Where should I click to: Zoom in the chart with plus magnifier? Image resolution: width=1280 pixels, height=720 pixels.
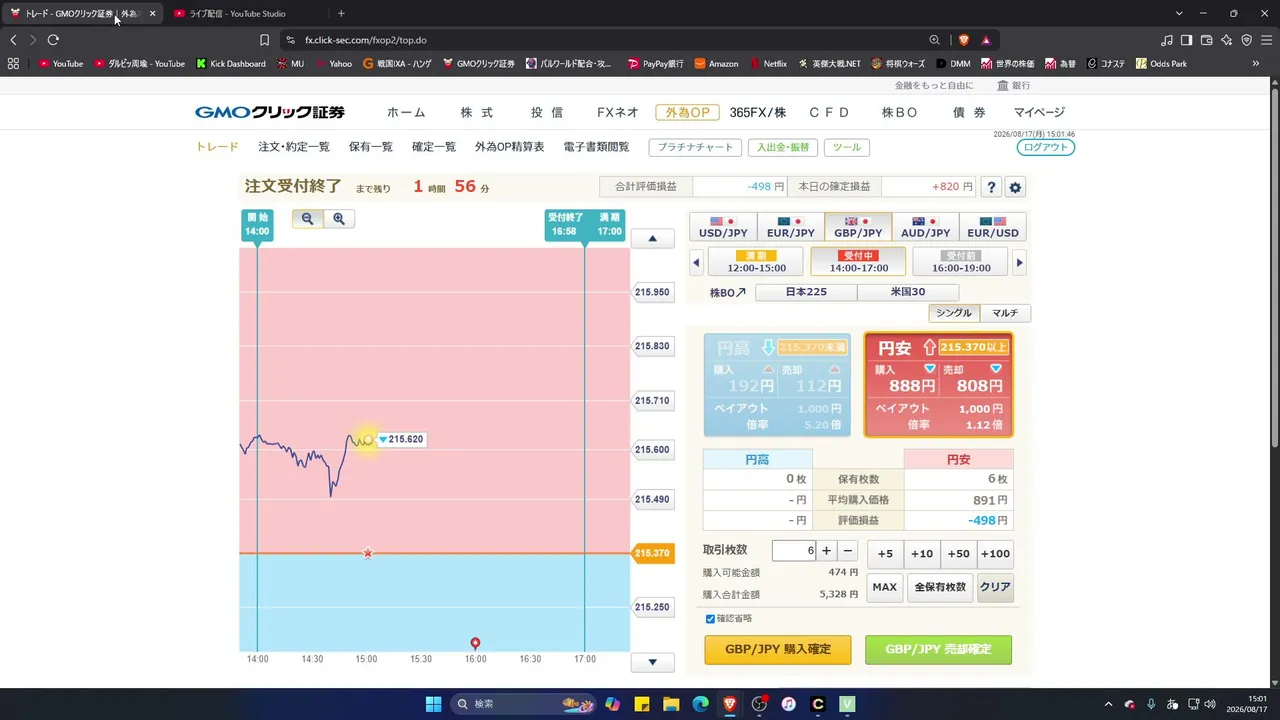(x=339, y=219)
